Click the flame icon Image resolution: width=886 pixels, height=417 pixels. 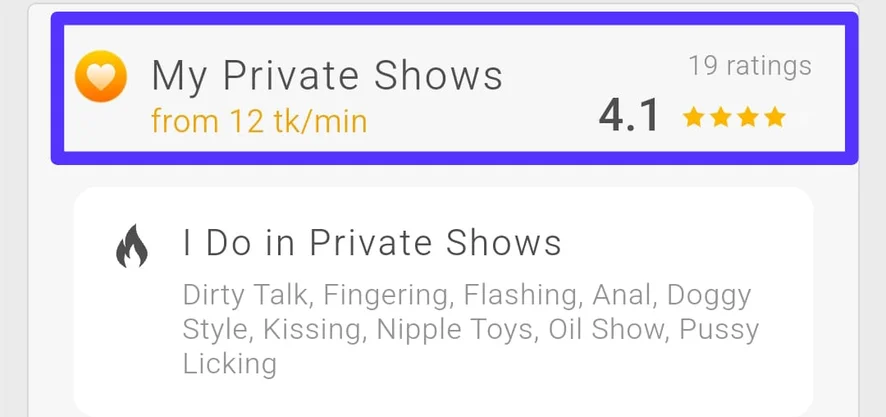point(132,246)
